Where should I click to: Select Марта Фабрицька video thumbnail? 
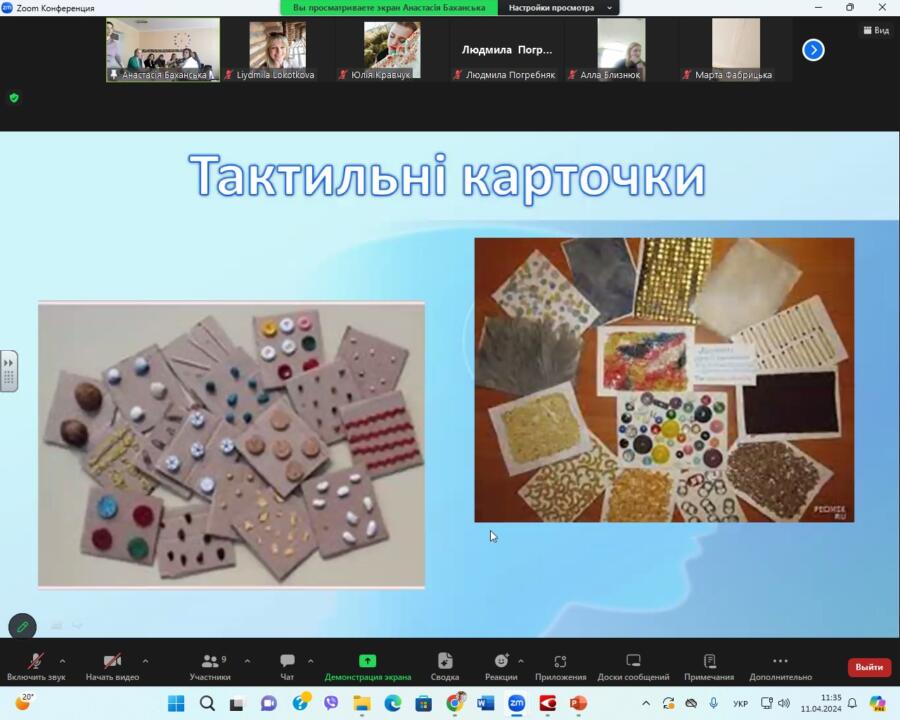(x=736, y=50)
